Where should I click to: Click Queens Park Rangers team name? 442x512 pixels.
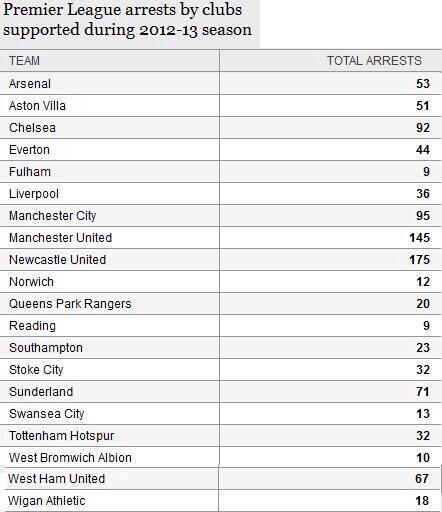coord(70,304)
